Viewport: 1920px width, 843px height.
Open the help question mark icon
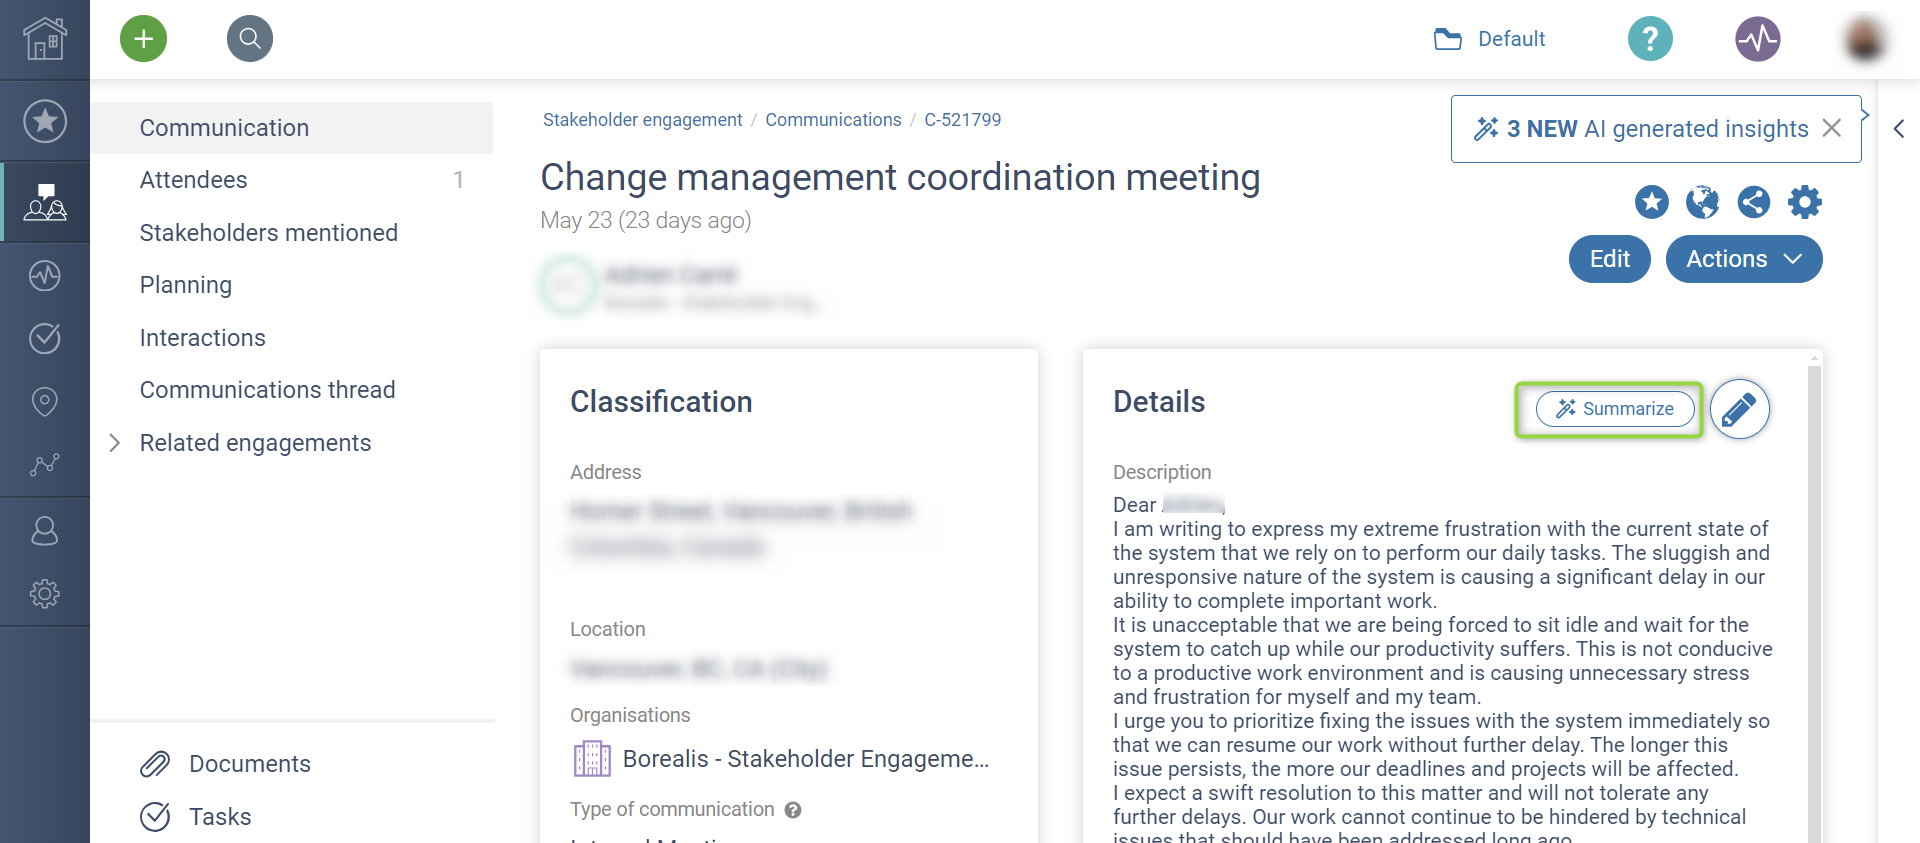1650,39
